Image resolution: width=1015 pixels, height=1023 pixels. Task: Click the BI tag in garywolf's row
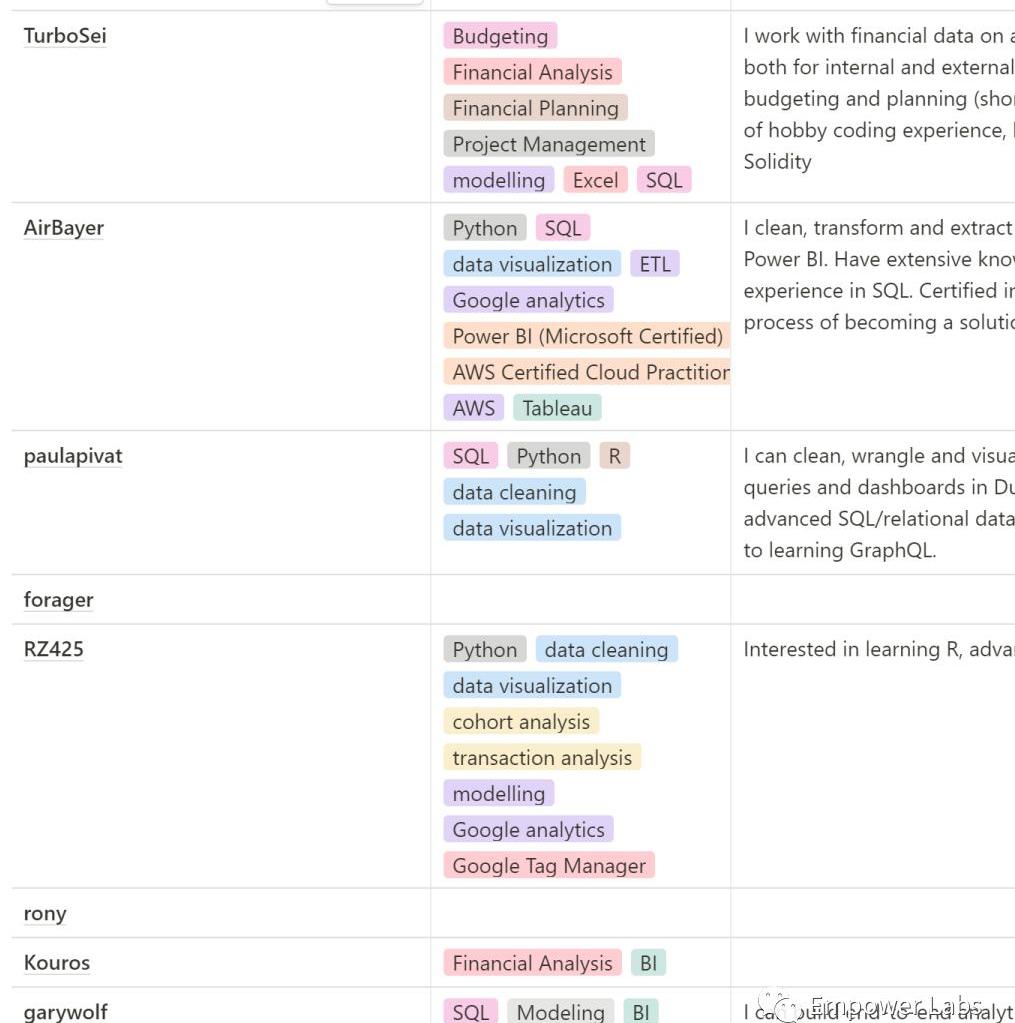pyautogui.click(x=641, y=1011)
